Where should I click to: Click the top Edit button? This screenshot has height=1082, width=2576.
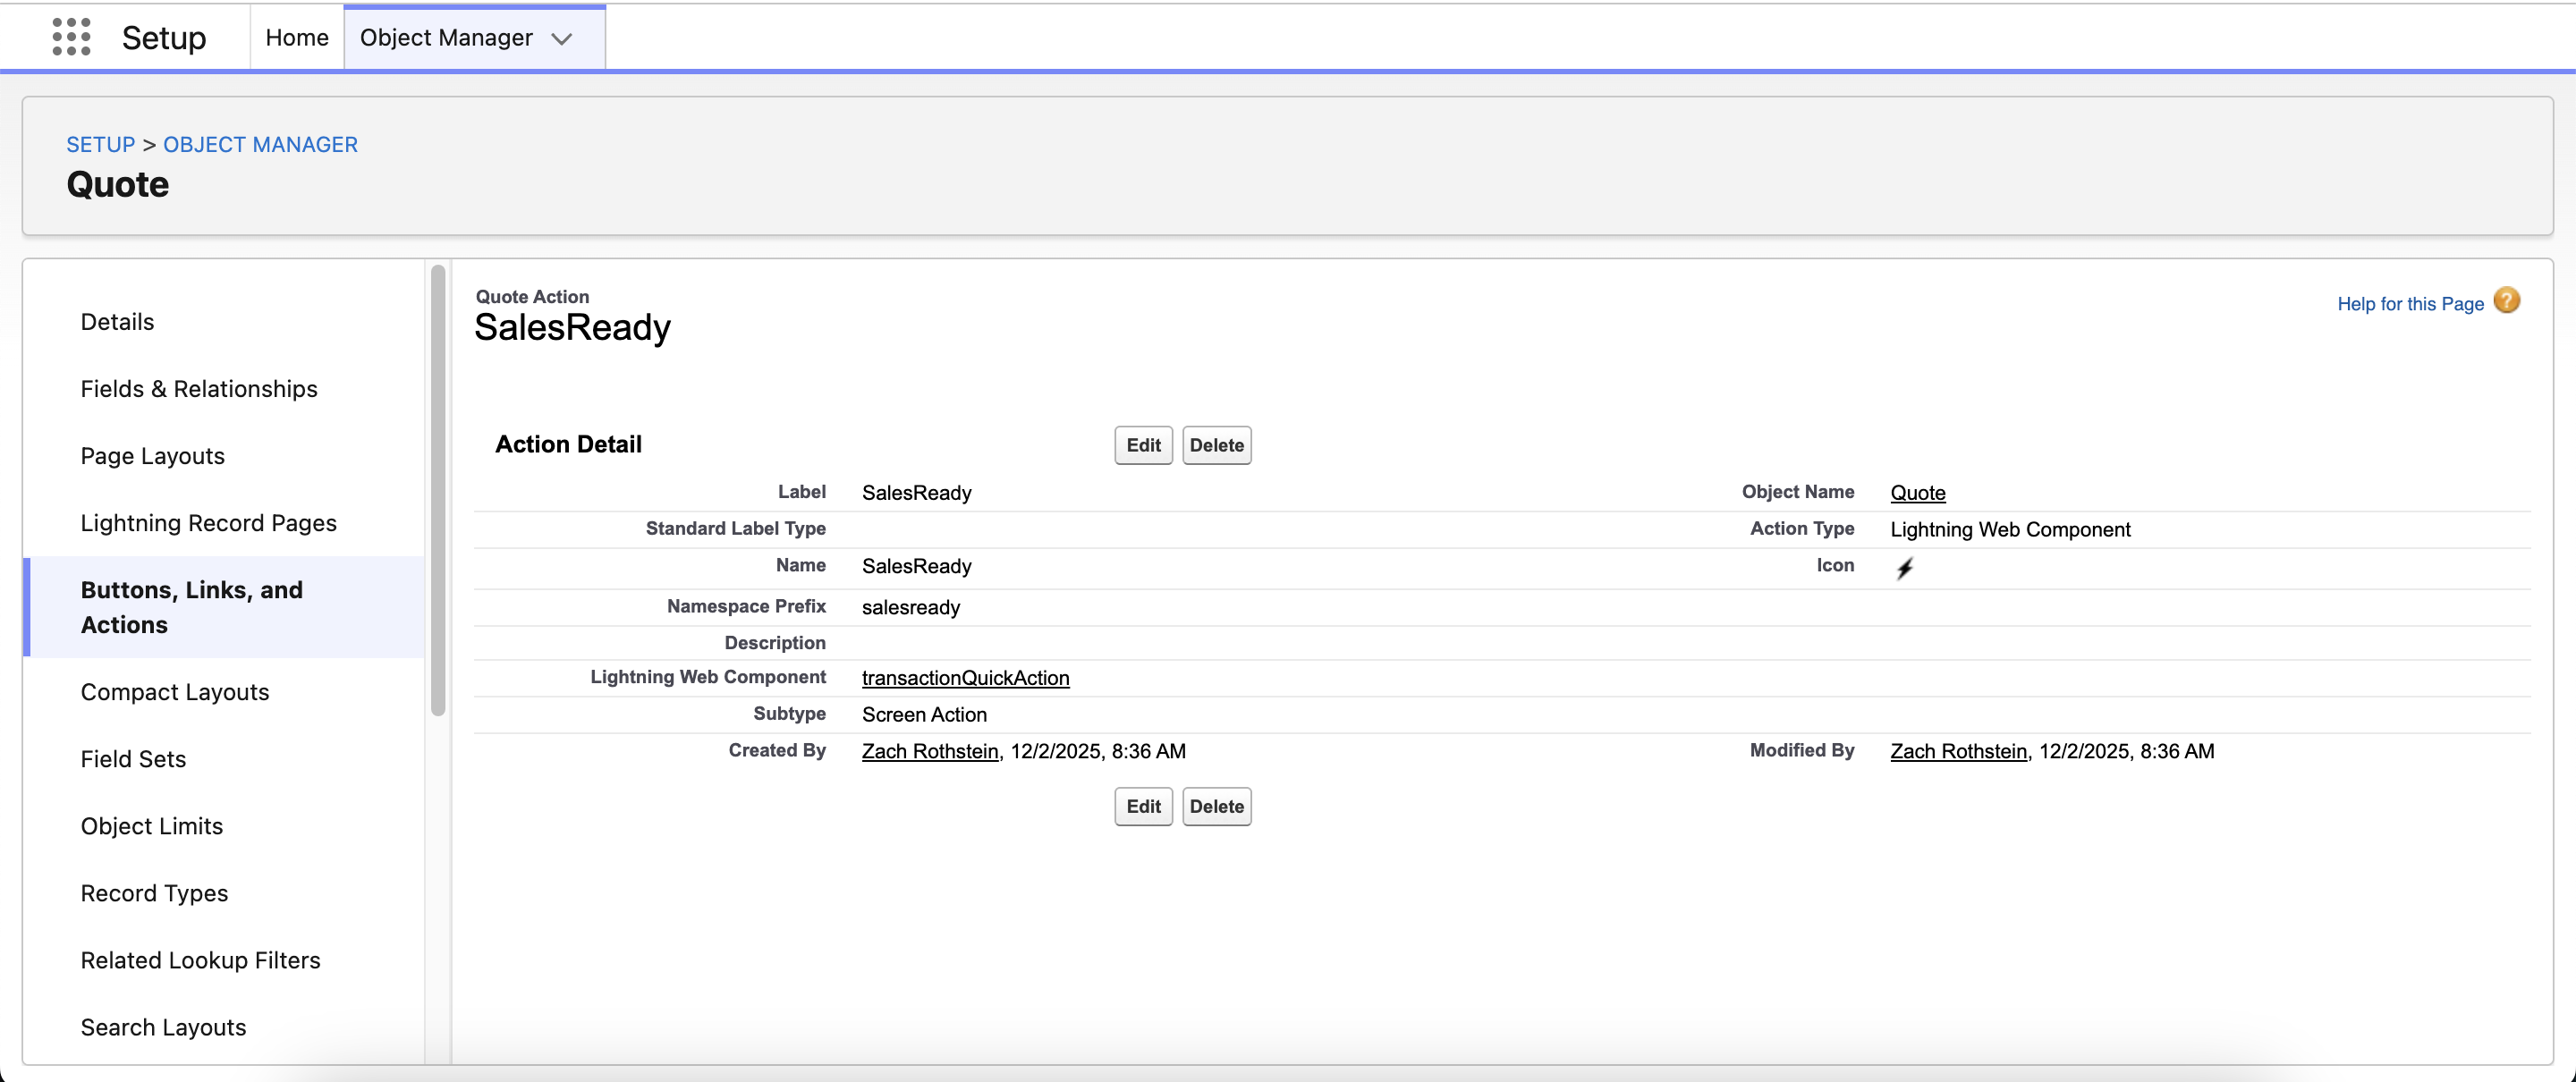pos(1142,445)
